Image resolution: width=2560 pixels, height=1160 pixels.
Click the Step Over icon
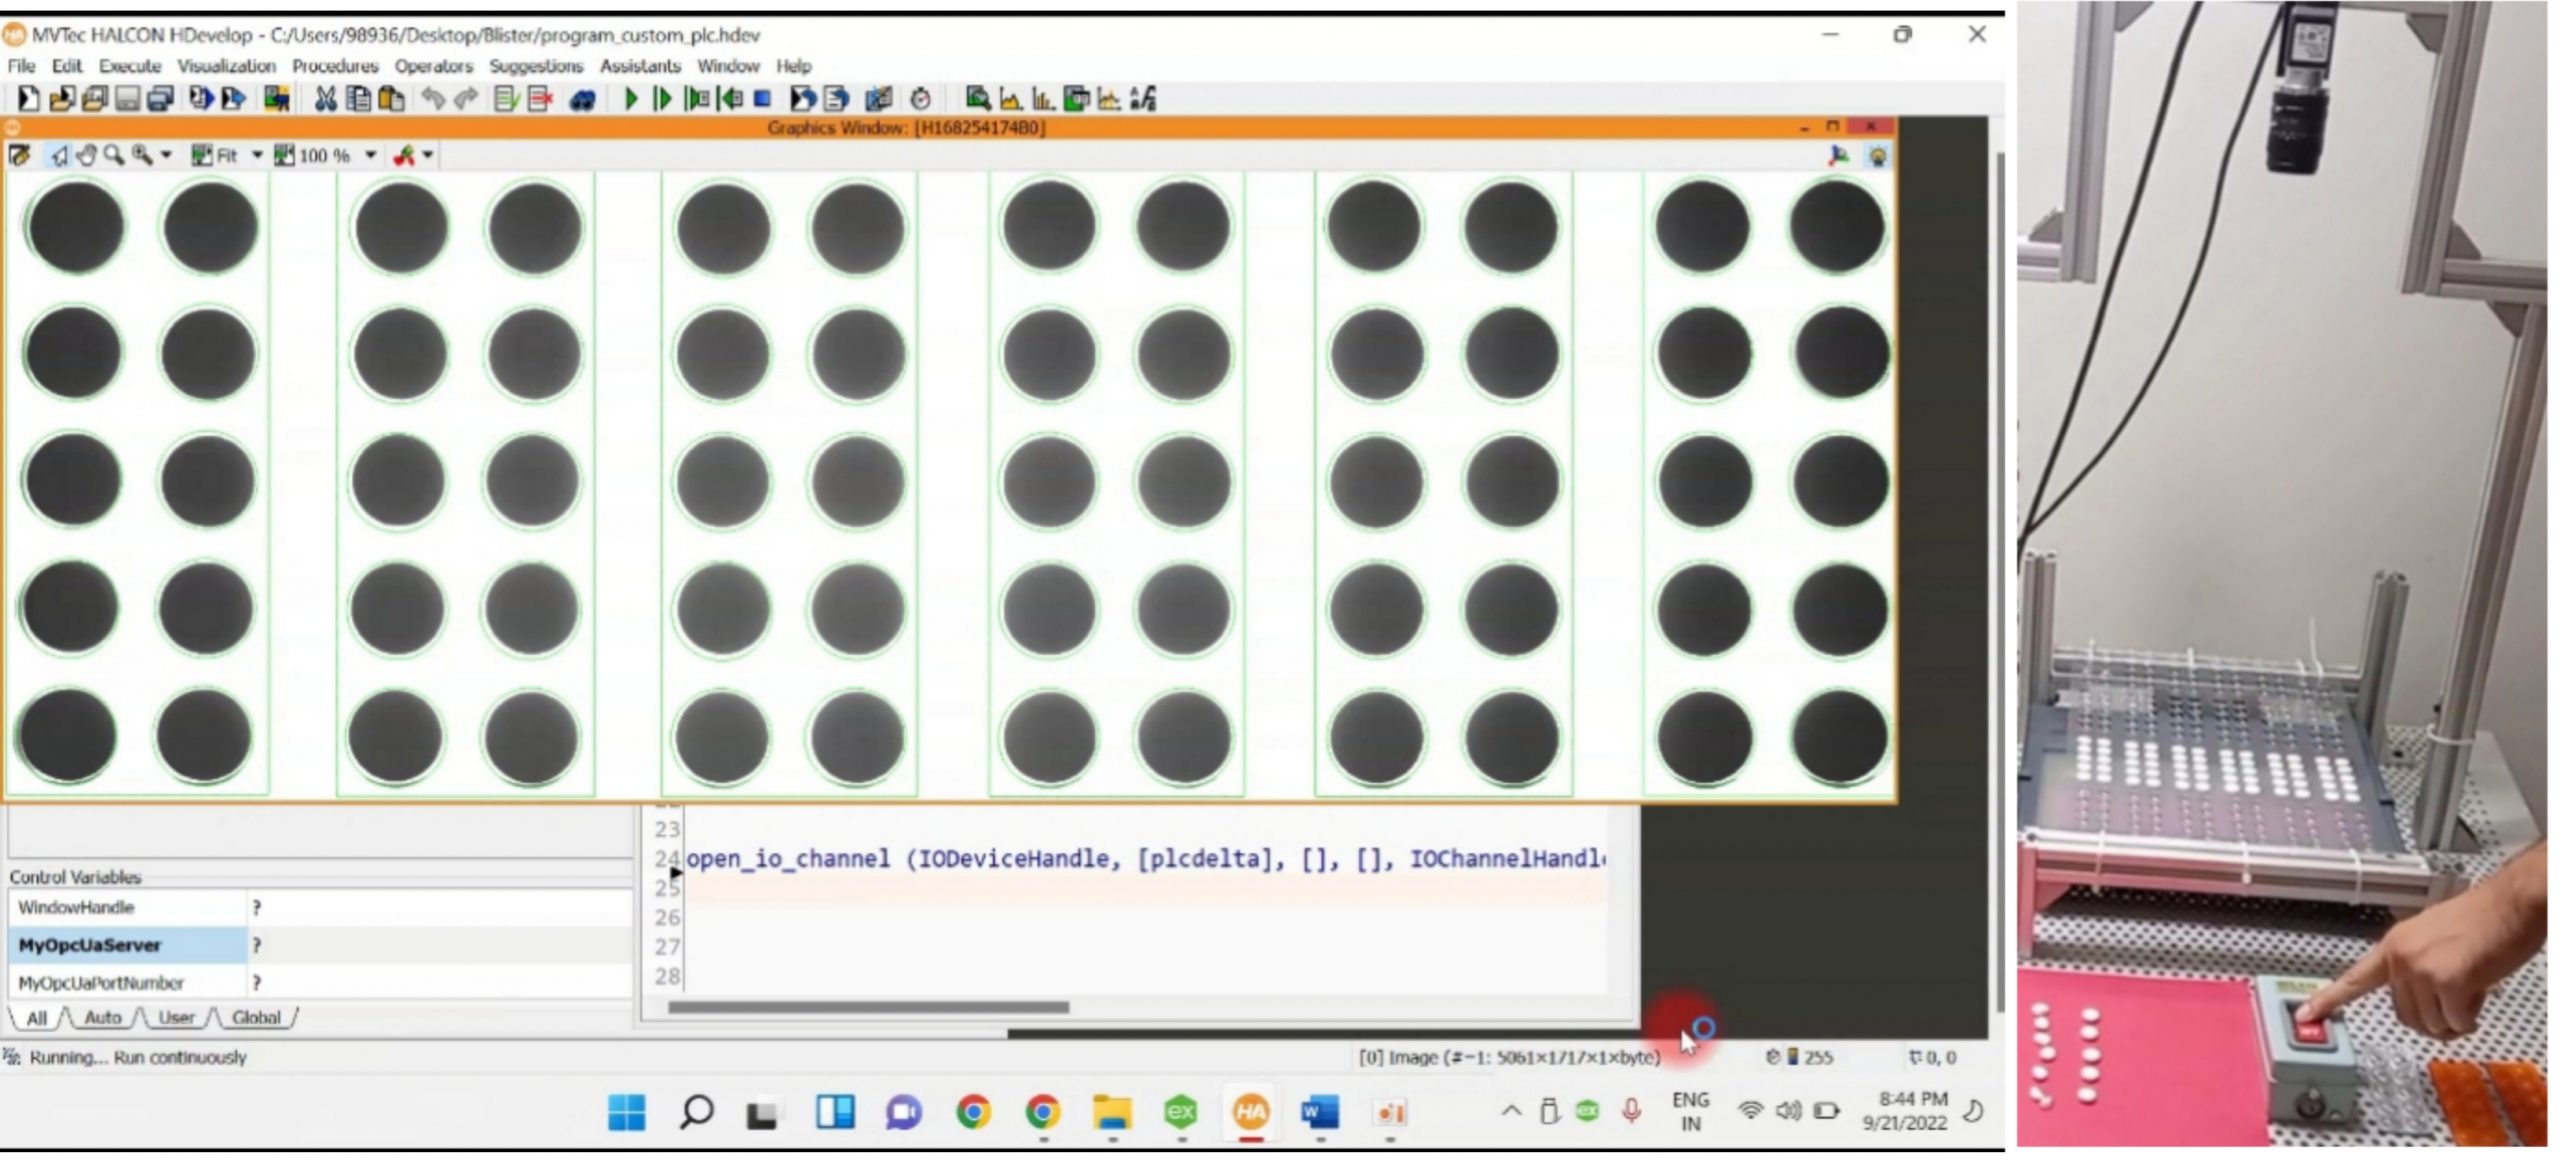697,99
